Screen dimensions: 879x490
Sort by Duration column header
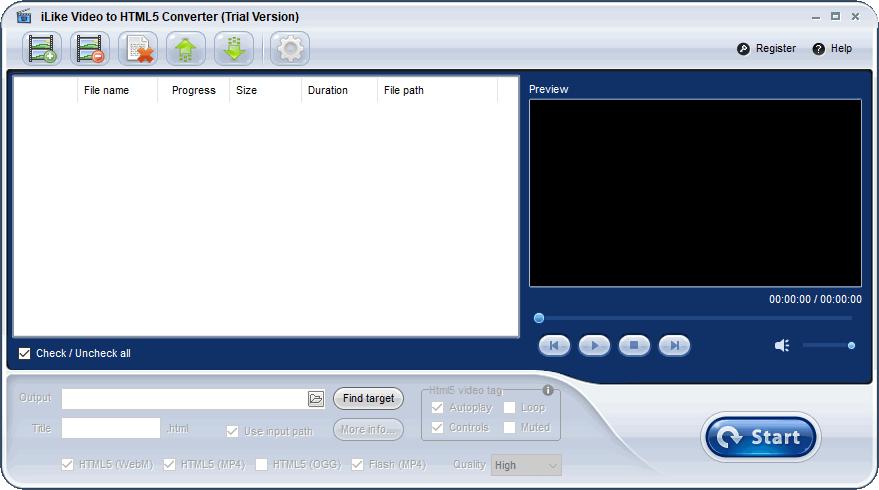(327, 90)
